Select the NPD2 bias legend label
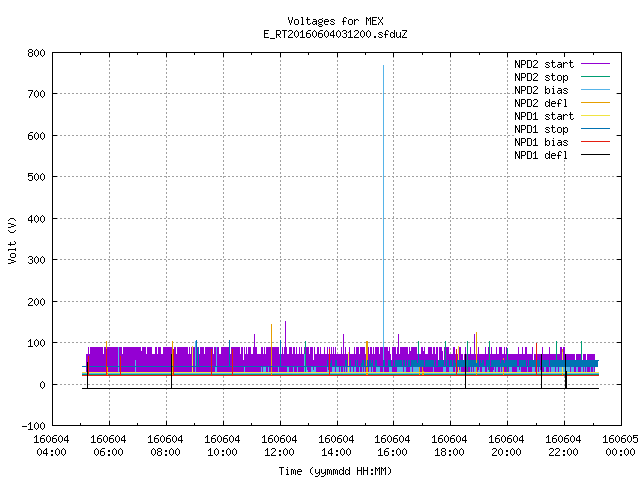Image resolution: width=640 pixels, height=480 pixels. (x=541, y=90)
